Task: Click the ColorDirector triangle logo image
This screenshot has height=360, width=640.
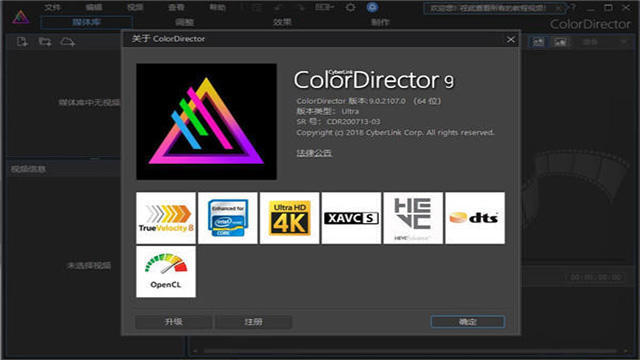Action: pyautogui.click(x=207, y=122)
